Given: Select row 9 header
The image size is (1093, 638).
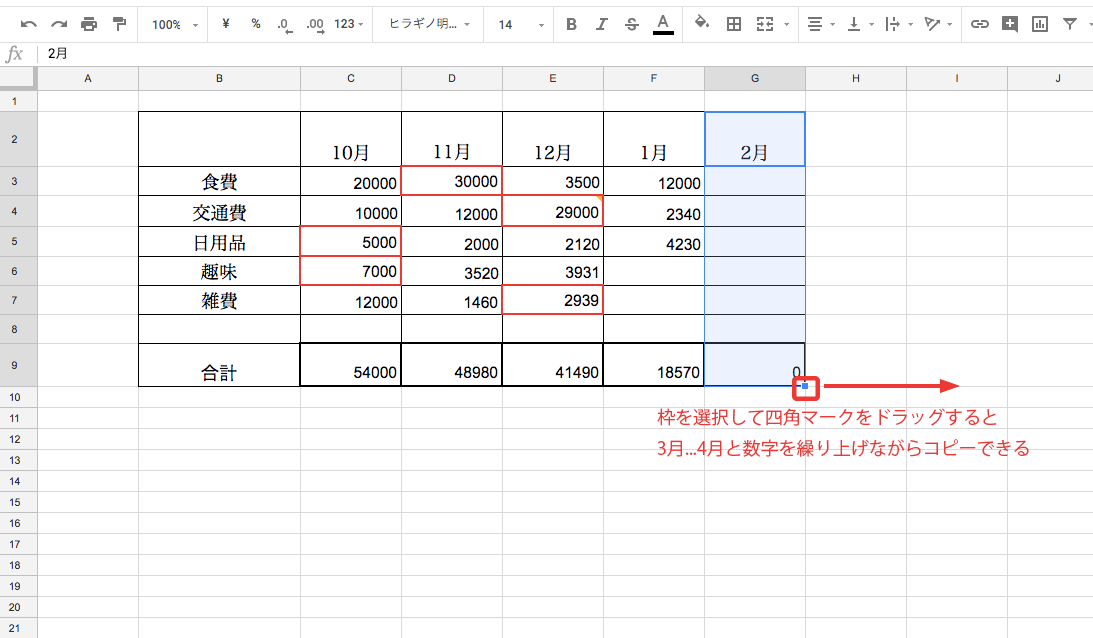Looking at the screenshot, I should (x=14, y=365).
